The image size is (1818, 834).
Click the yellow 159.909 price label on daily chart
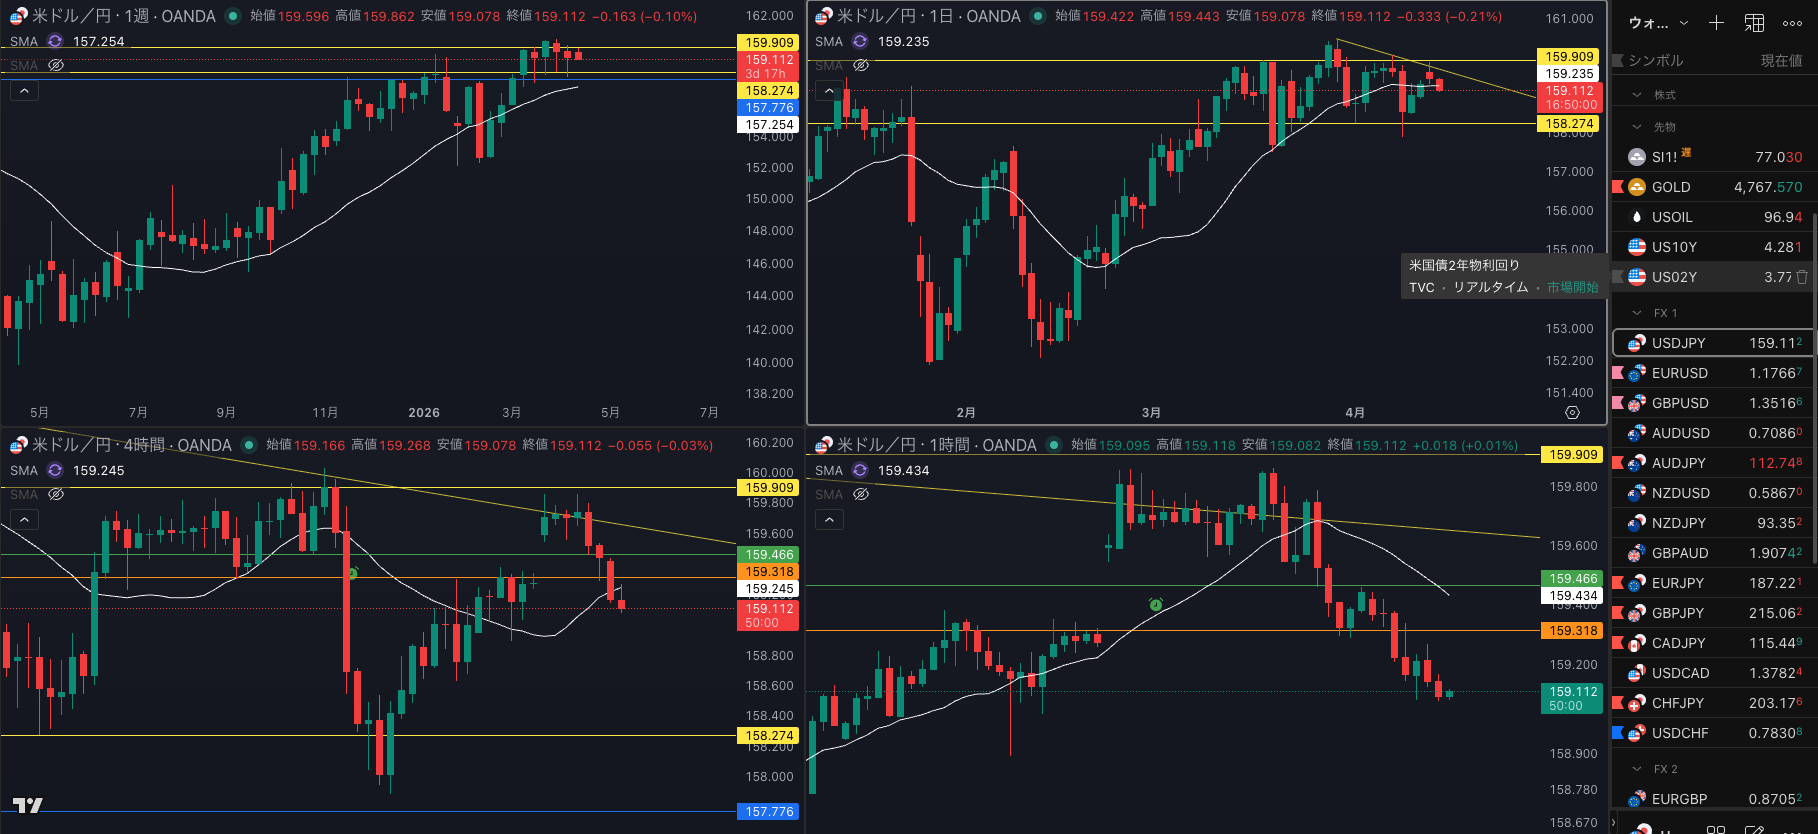[x=1569, y=57]
